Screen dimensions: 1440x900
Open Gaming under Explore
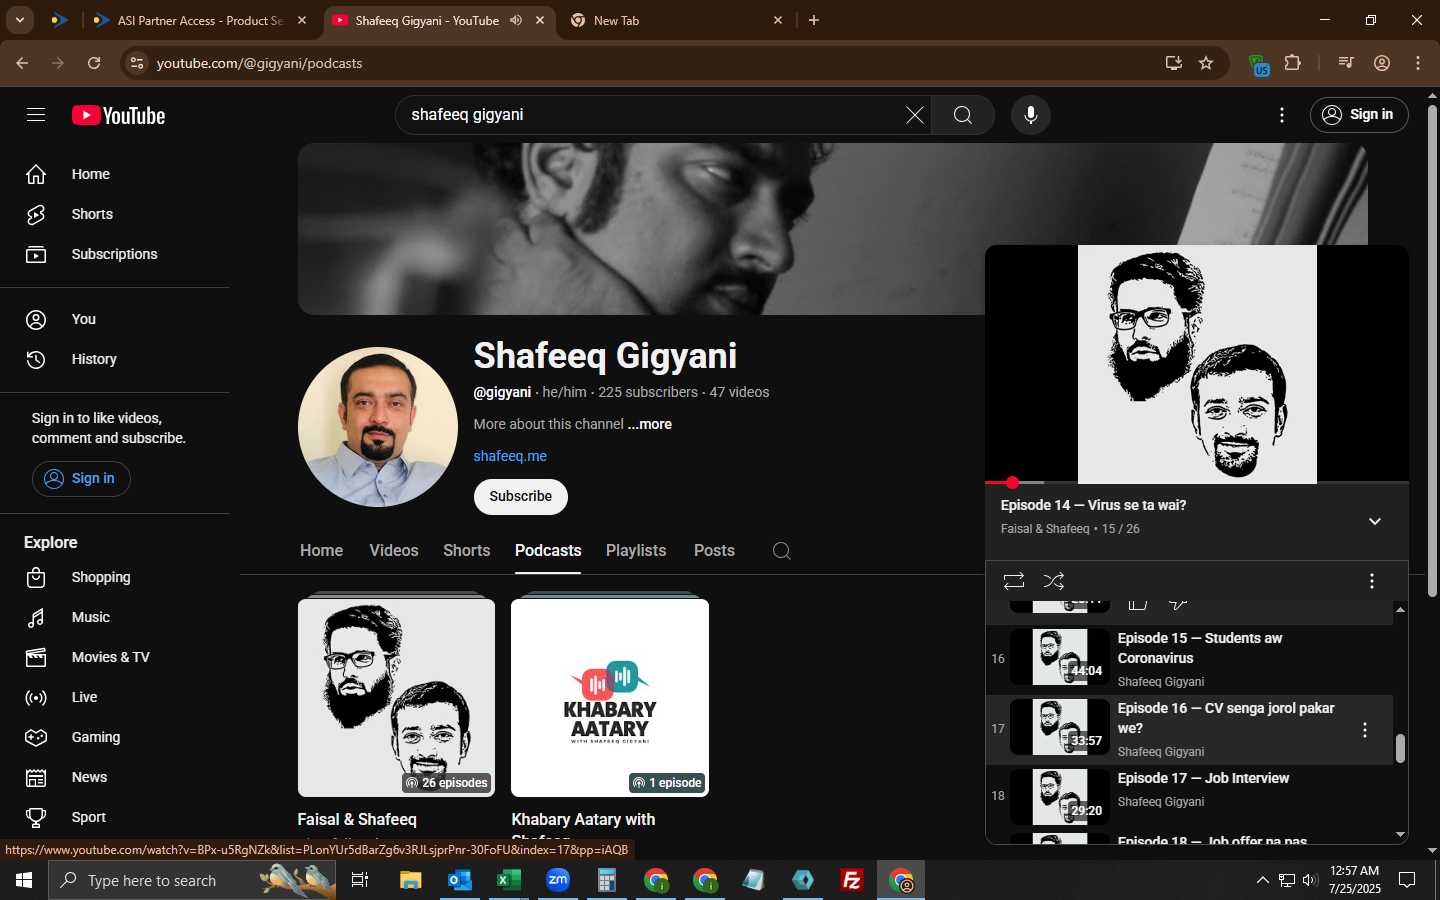[x=115, y=737]
